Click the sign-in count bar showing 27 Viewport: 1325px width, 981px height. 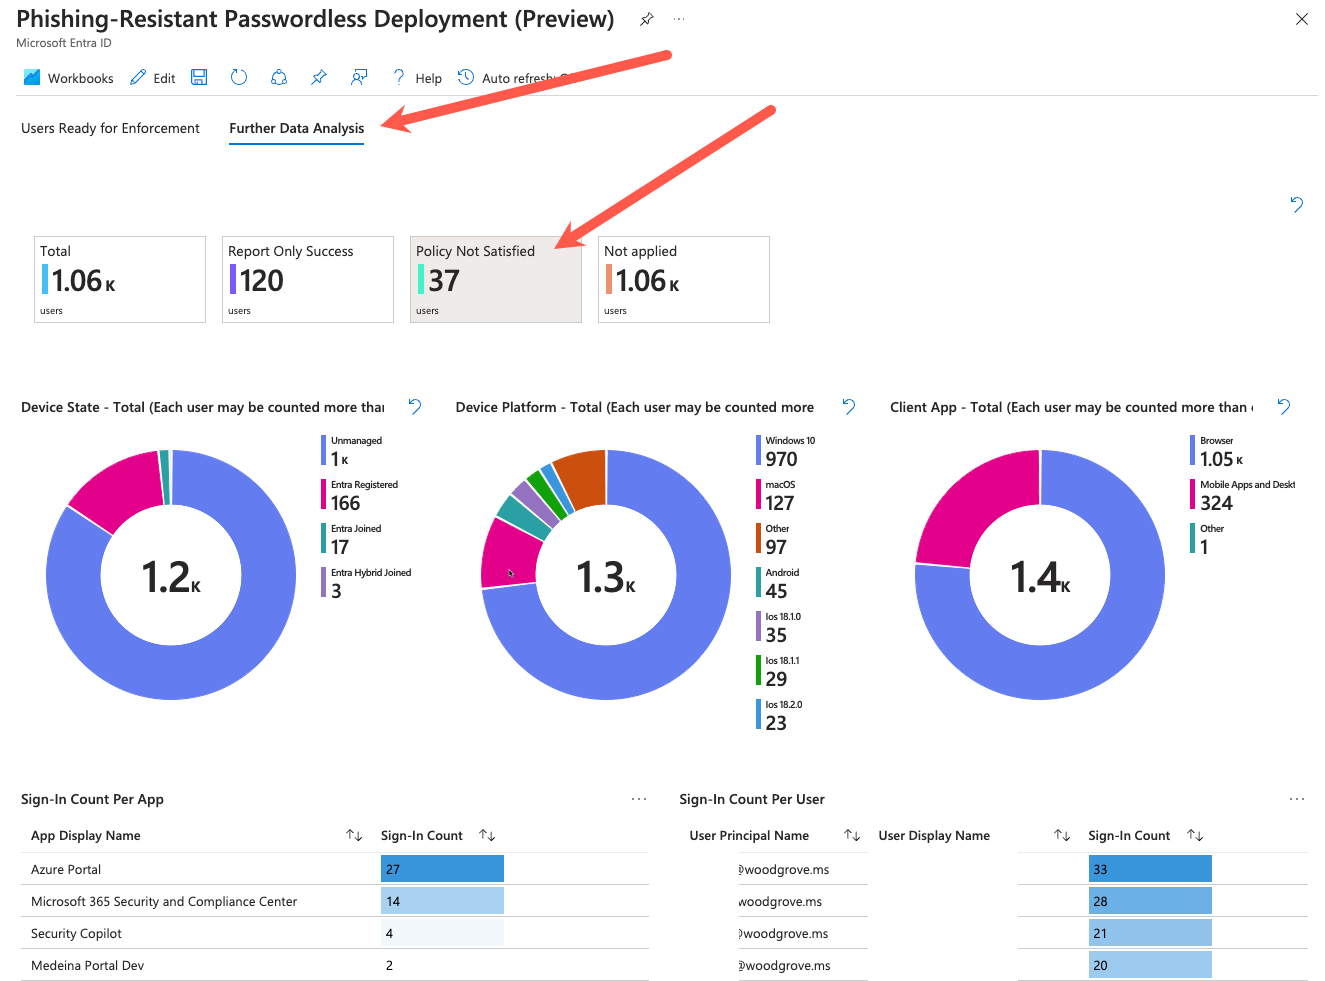442,869
